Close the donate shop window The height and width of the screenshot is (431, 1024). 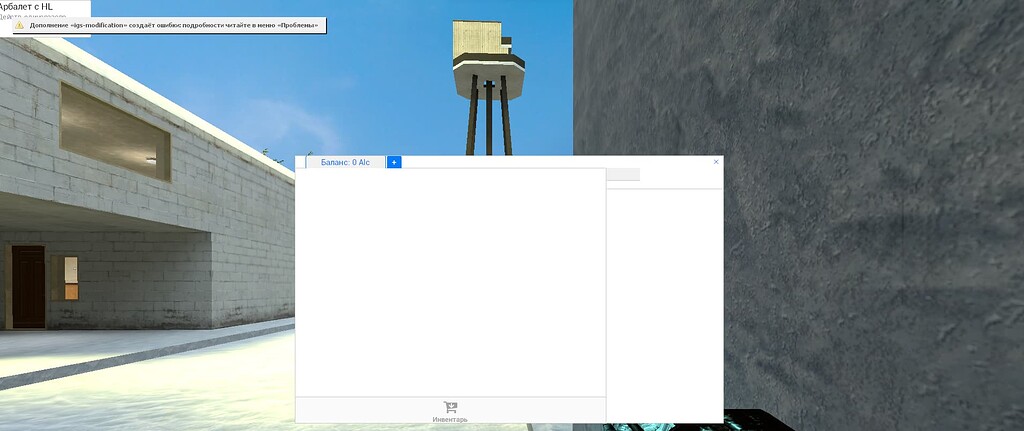(716, 161)
